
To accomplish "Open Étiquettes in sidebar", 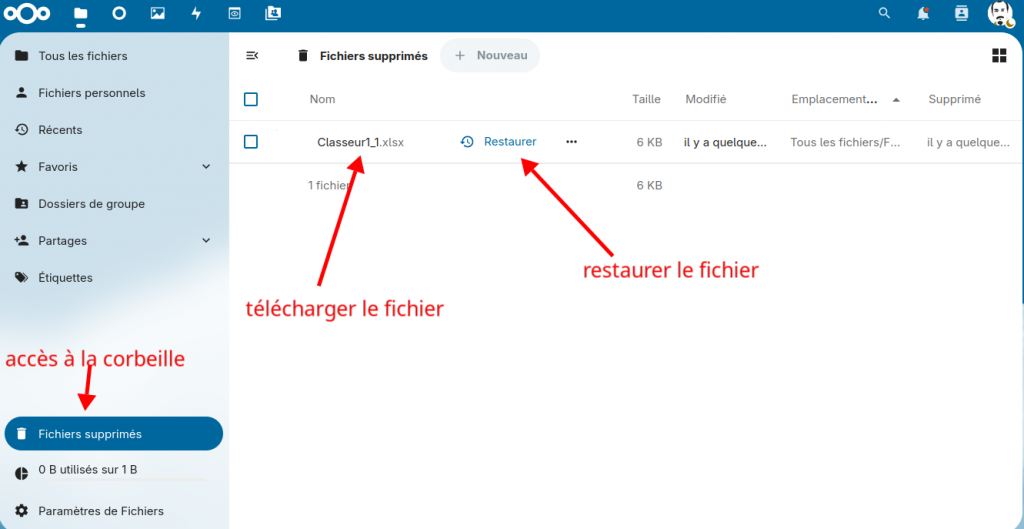I will 115,278.
